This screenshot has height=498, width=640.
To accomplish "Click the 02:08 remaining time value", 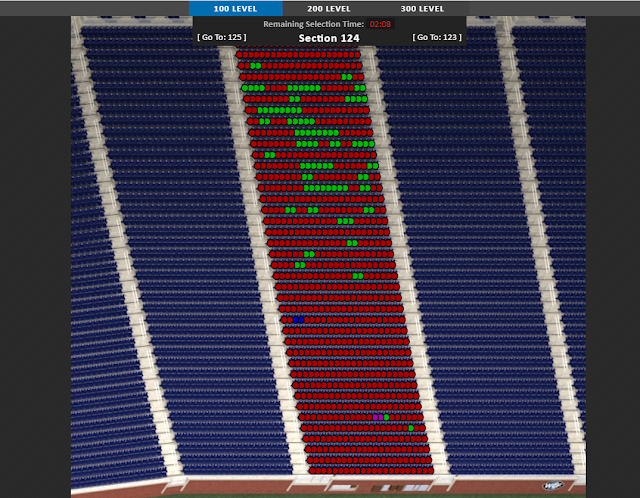I will 380,24.
